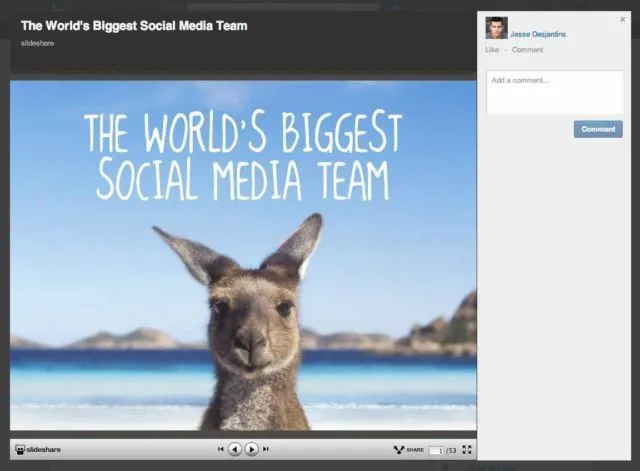Click the slide number field
640x471 pixels.
pyautogui.click(x=436, y=450)
